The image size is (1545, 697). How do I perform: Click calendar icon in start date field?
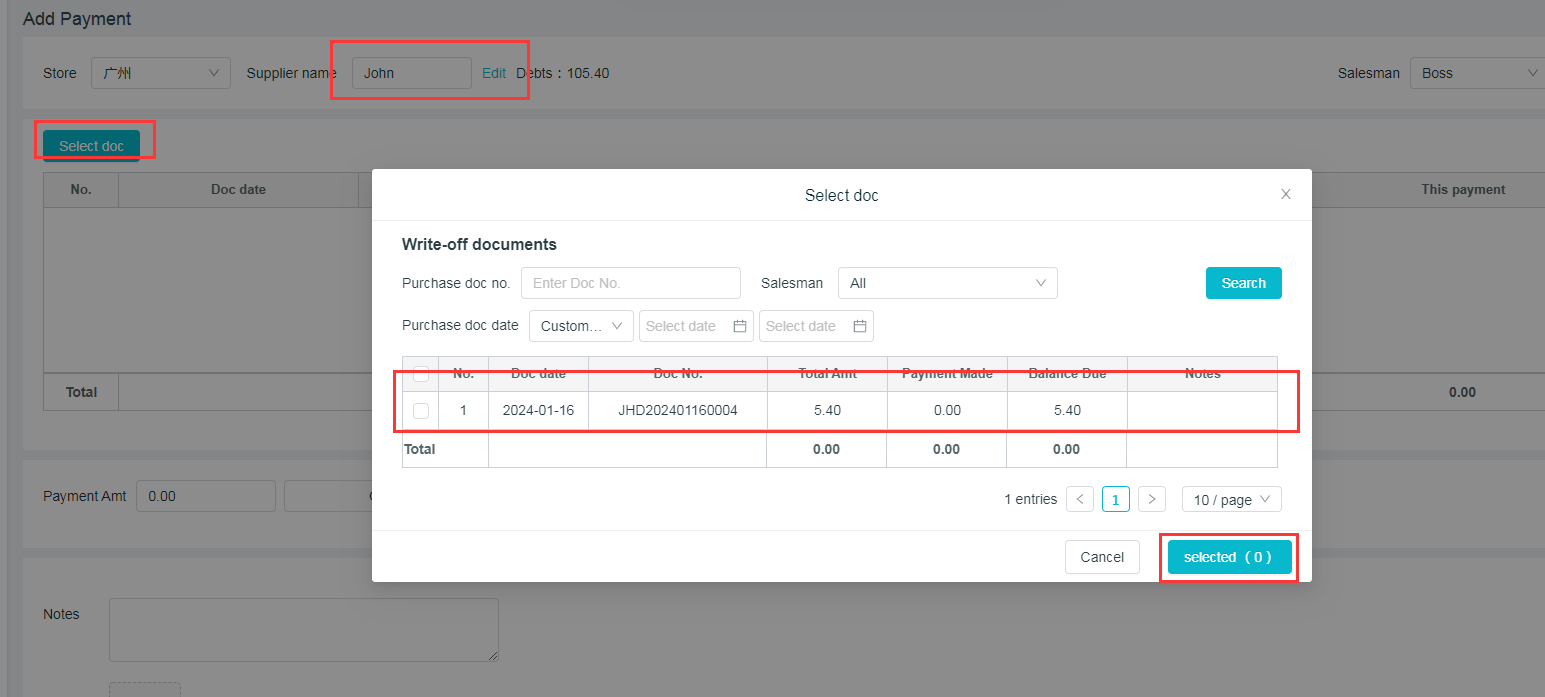click(740, 326)
